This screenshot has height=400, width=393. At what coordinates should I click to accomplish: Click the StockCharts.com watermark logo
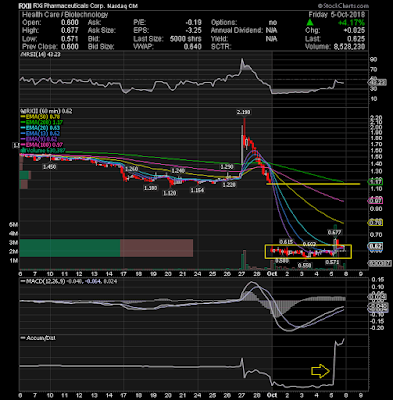tap(343, 6)
